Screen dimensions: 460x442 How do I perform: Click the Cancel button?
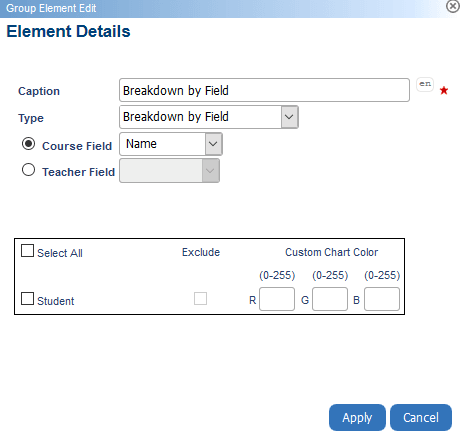click(421, 418)
